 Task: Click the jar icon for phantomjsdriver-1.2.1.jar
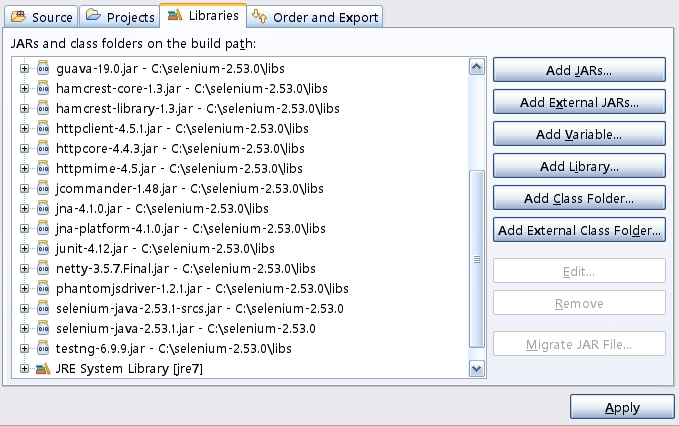tap(43, 288)
